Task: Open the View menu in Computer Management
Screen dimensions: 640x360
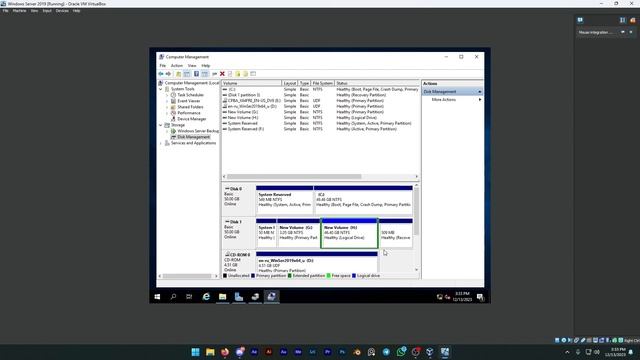Action: tap(192, 66)
